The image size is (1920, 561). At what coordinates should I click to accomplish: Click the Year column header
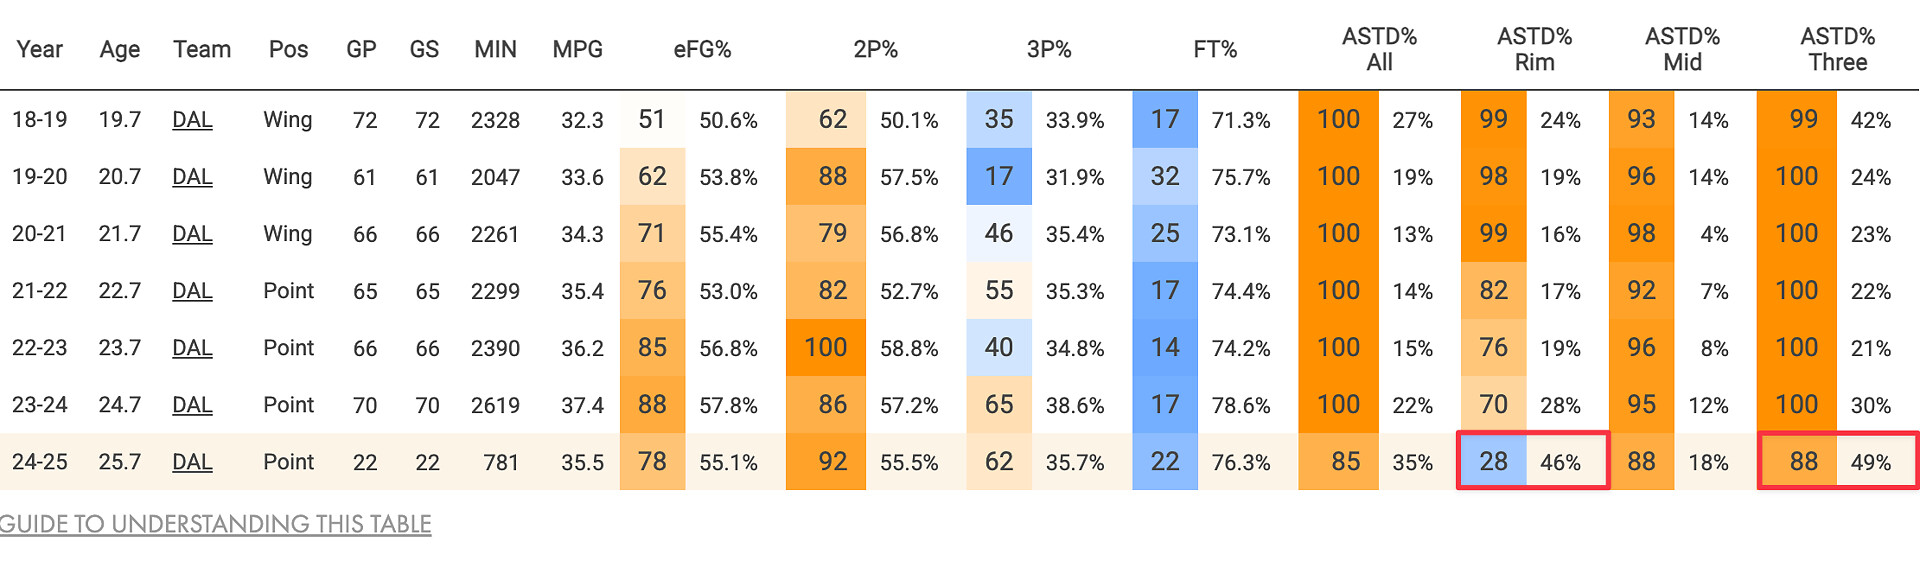40,50
